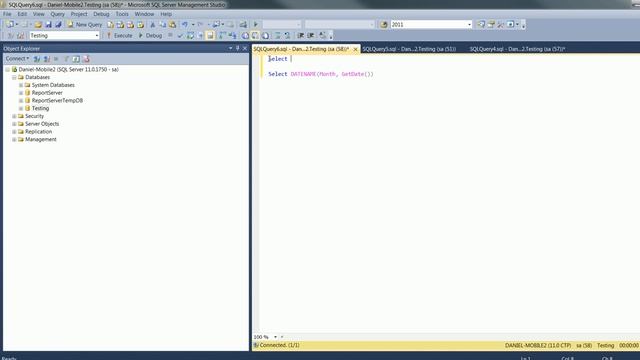
Task: Expand the Replication folder
Action: [x=14, y=131]
